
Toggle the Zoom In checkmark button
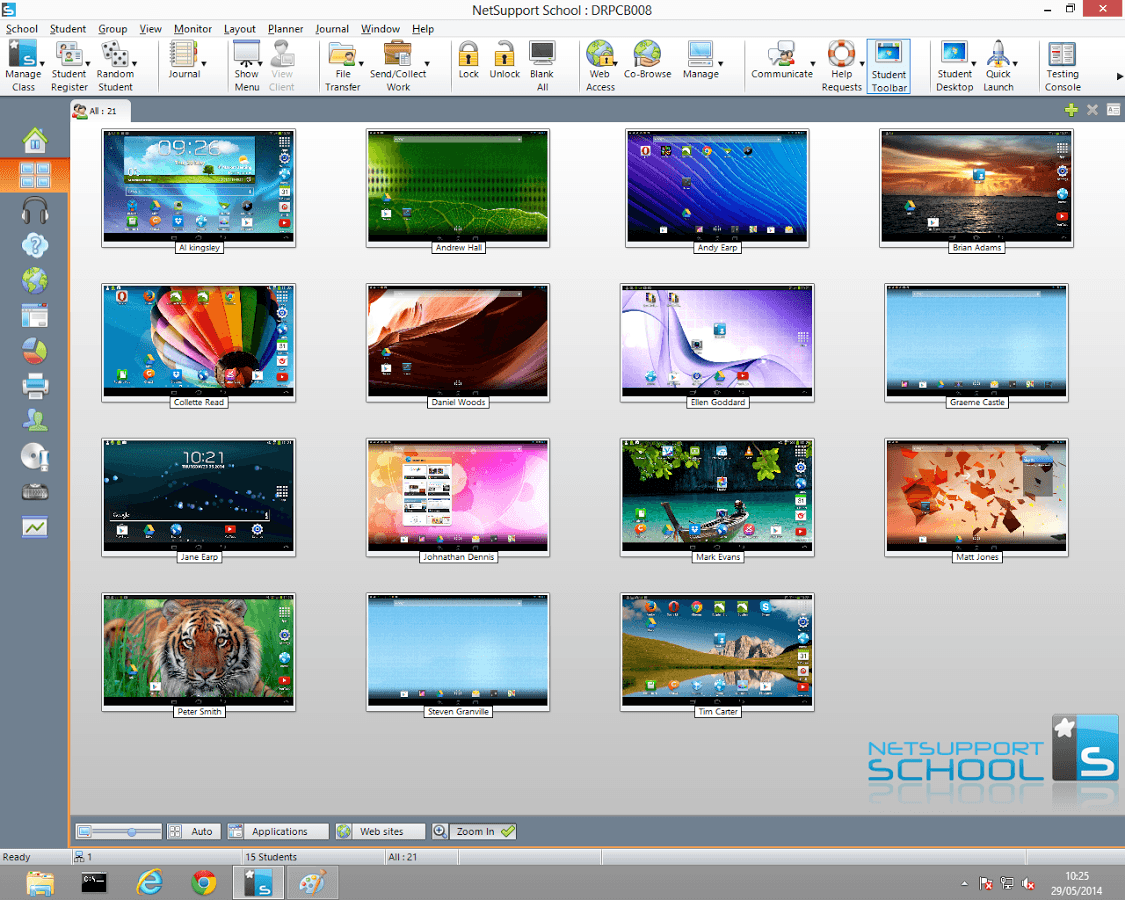(485, 831)
